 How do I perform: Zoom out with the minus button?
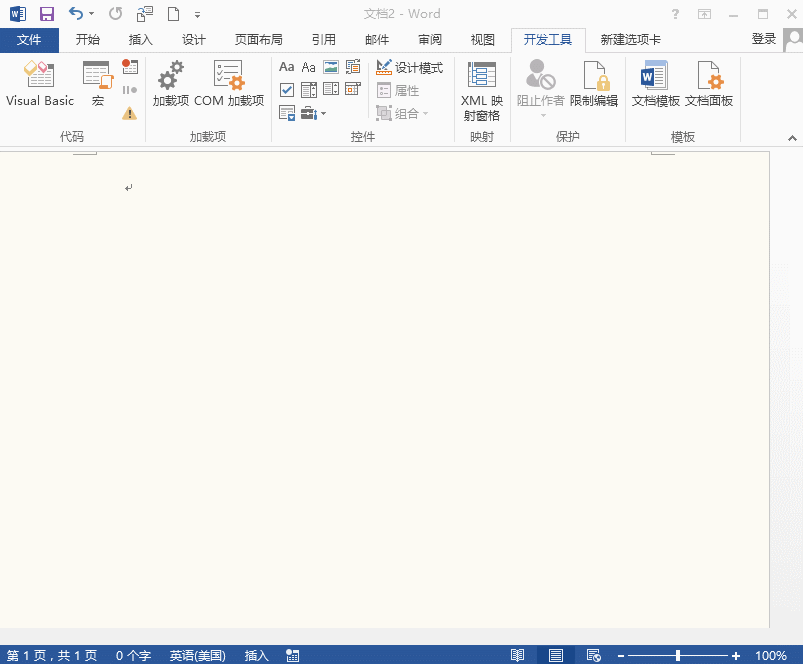(x=621, y=656)
